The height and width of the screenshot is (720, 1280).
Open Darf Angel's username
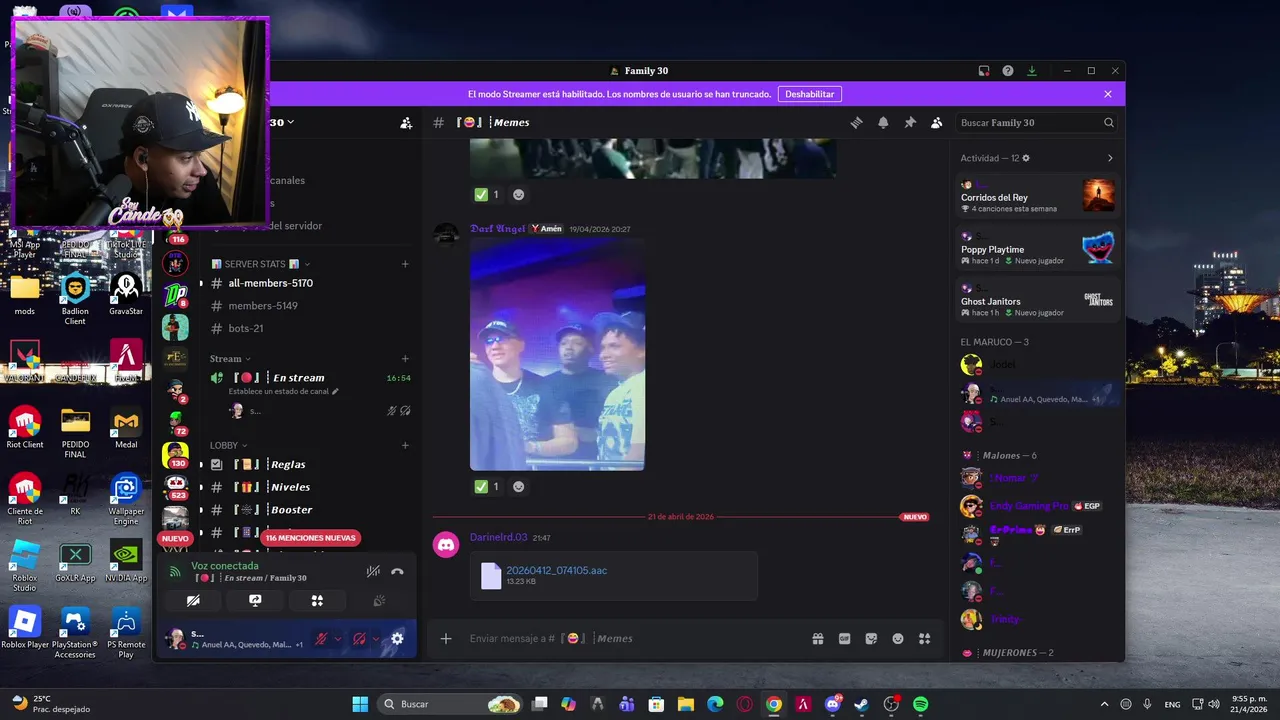pyautogui.click(x=497, y=229)
